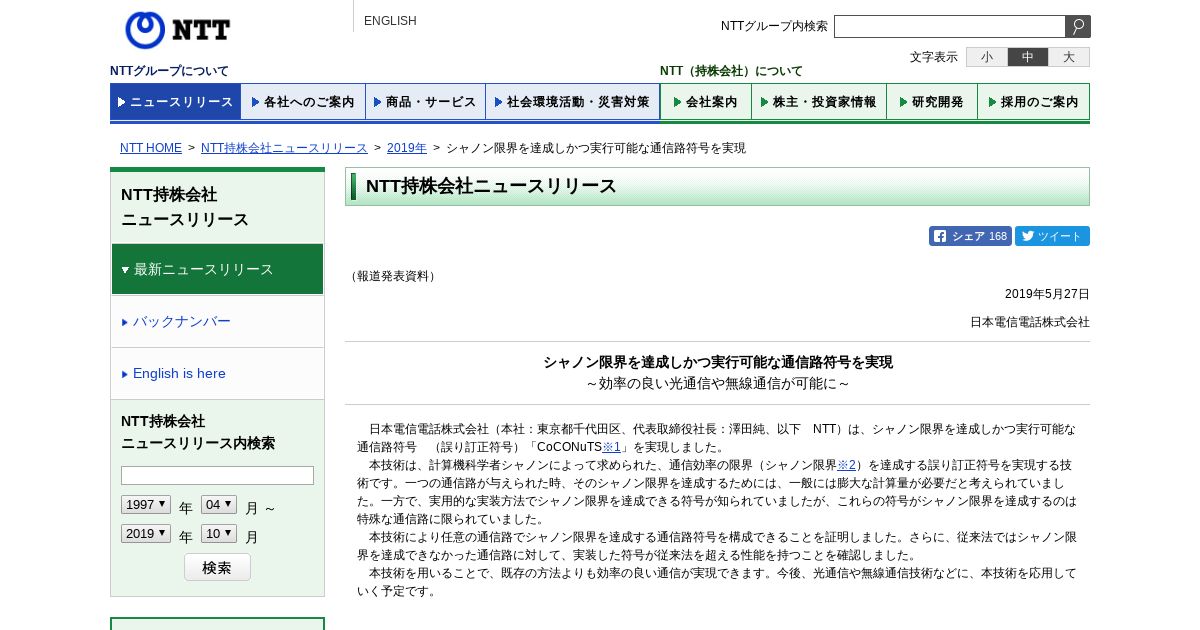Click NTTグループについて heading

pos(169,71)
